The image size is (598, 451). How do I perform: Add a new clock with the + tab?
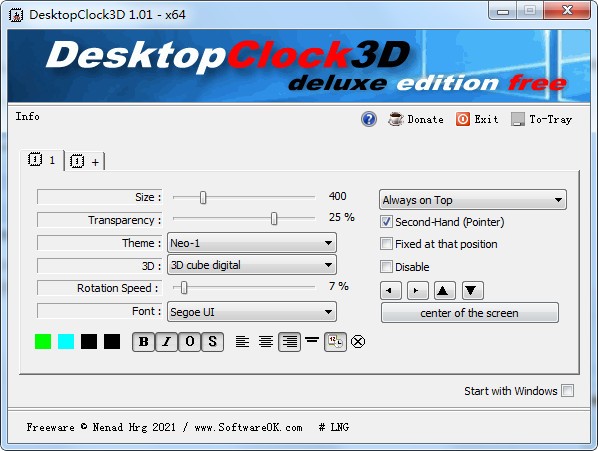pos(85,162)
